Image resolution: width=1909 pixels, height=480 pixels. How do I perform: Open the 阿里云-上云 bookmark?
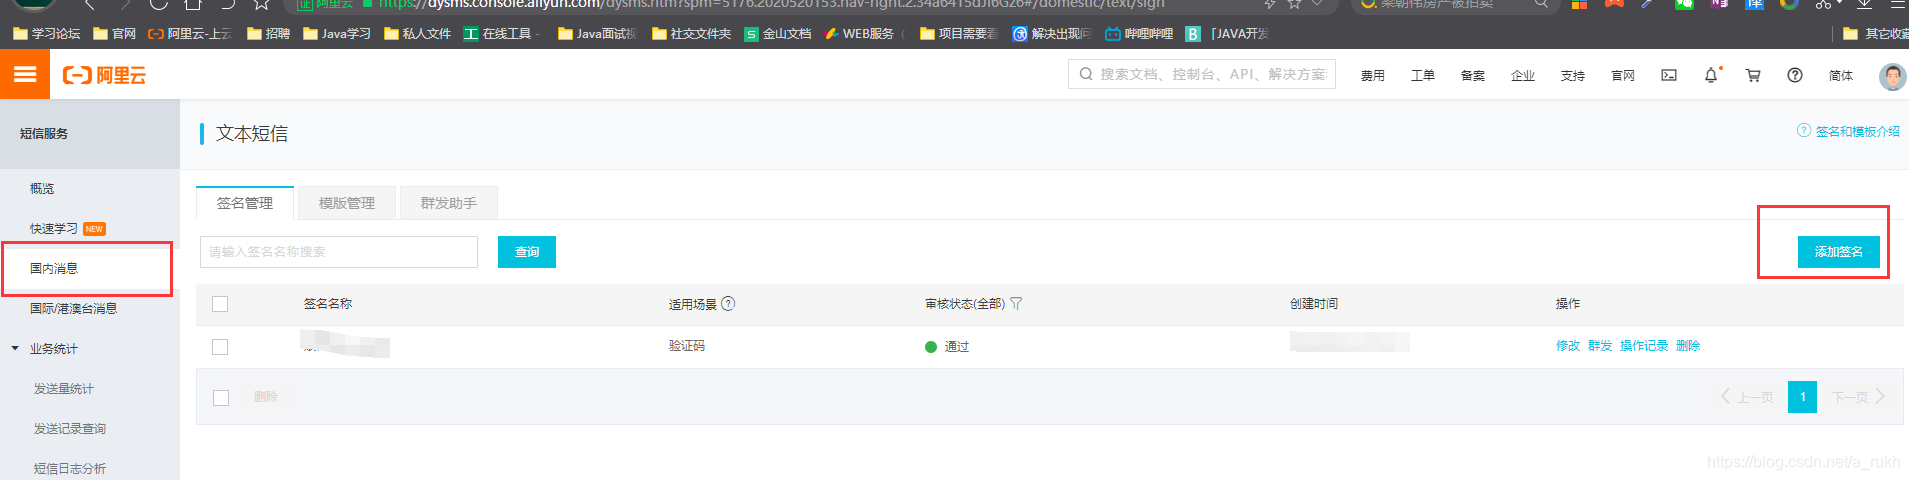pyautogui.click(x=190, y=33)
